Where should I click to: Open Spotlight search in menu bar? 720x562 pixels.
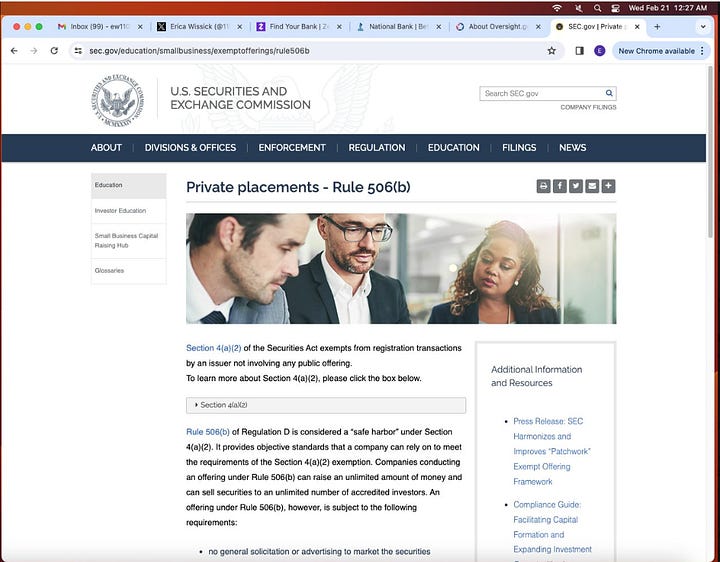point(597,8)
